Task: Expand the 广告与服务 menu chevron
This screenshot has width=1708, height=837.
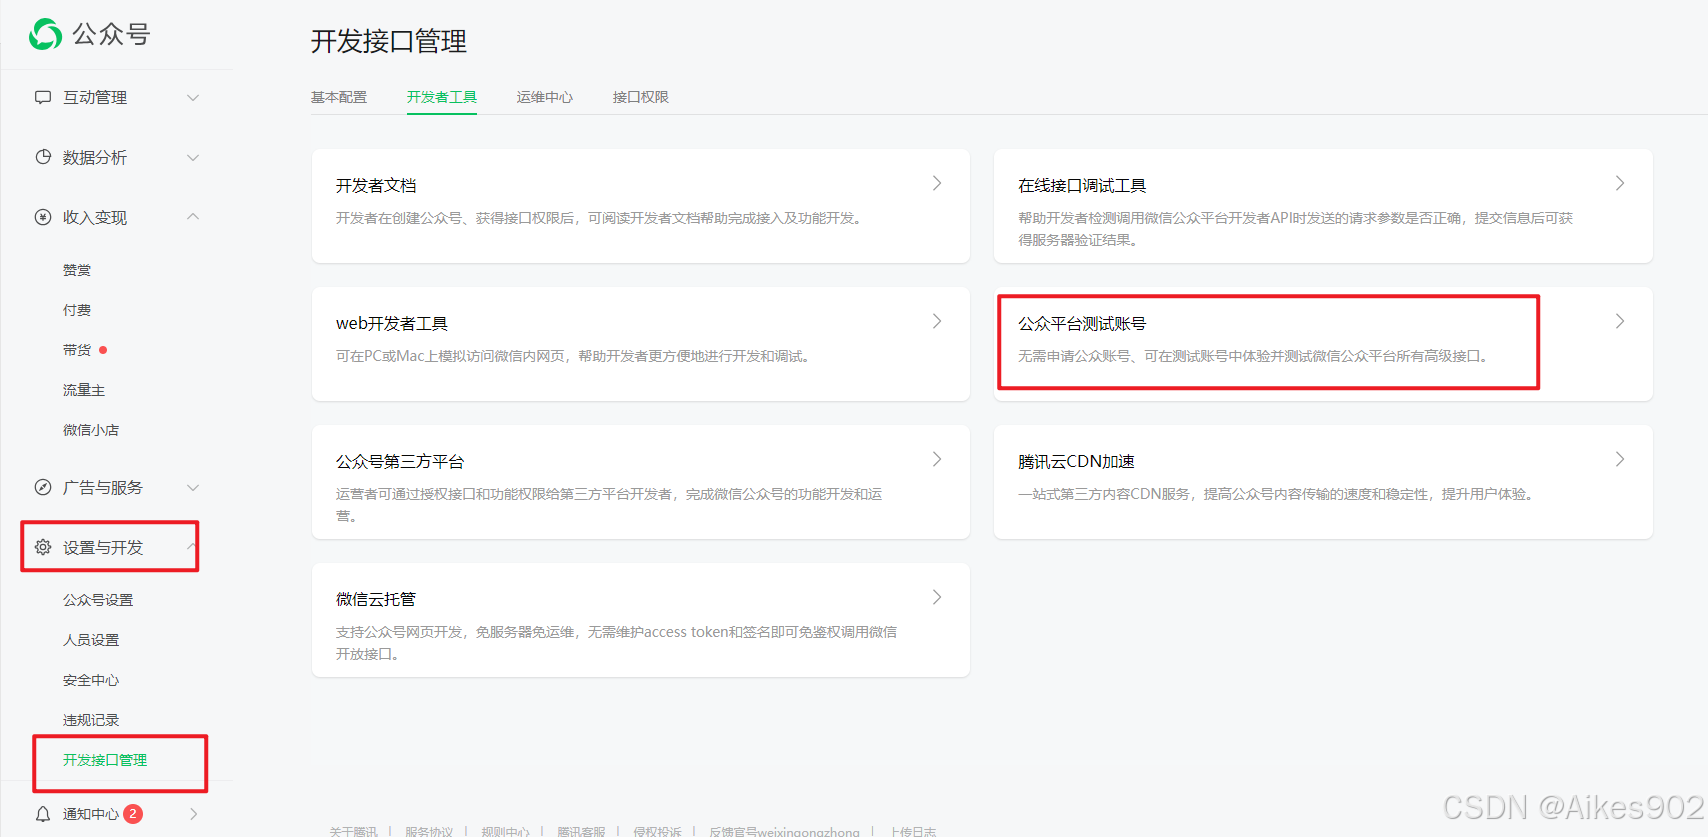Action: (x=193, y=487)
